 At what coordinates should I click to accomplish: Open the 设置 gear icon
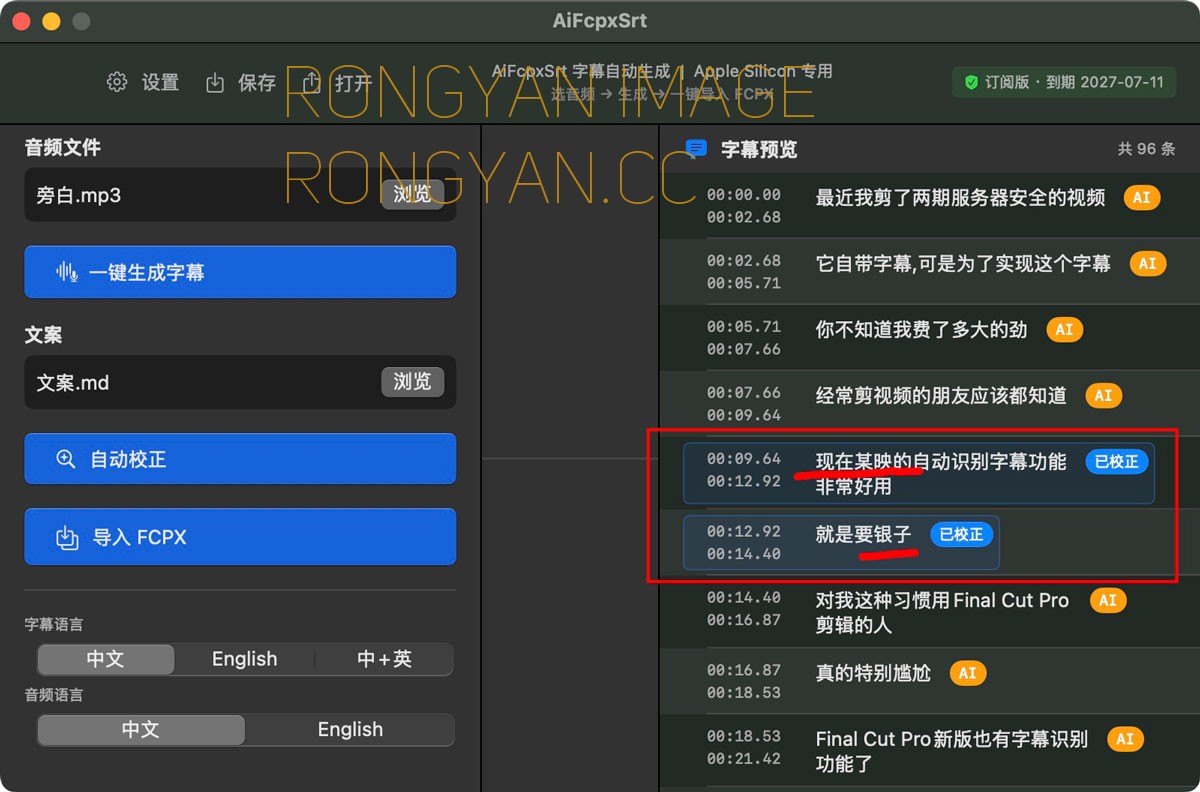pyautogui.click(x=117, y=82)
